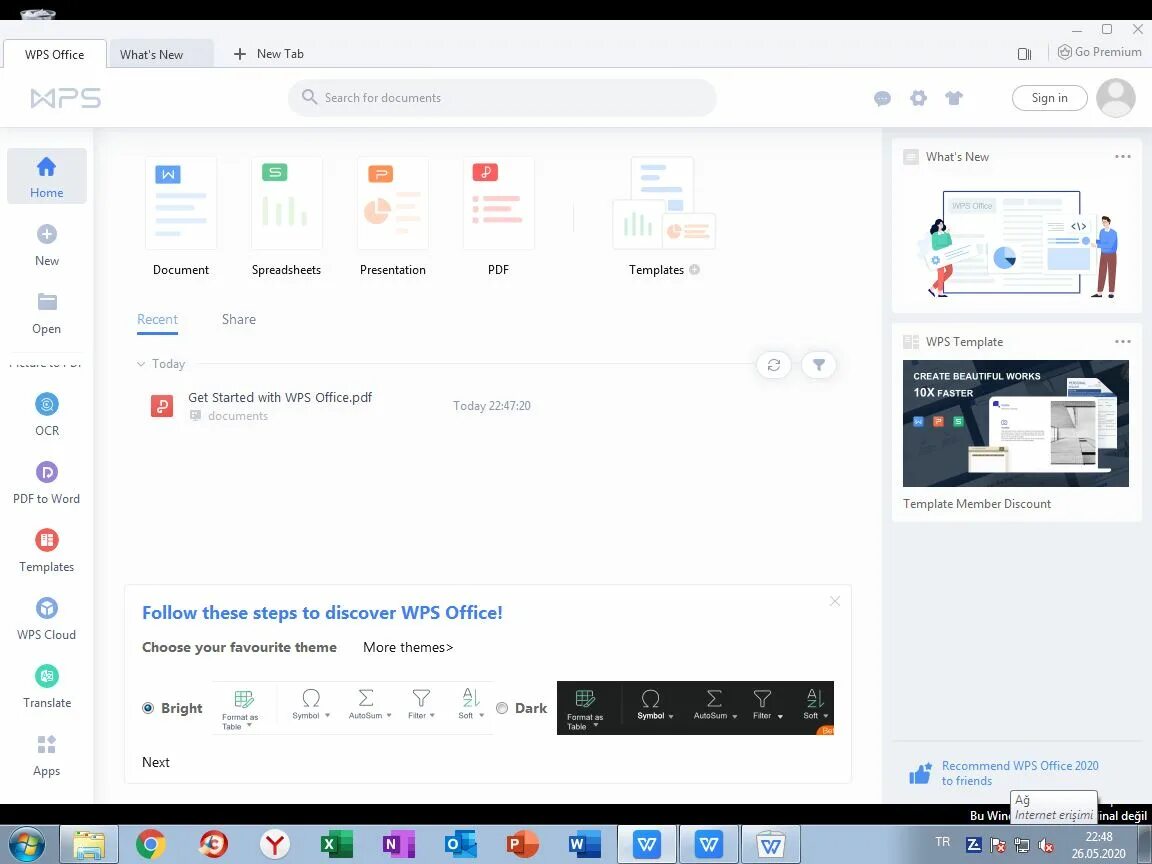The height and width of the screenshot is (864, 1152).
Task: Switch to the WPS Office tab
Action: (x=54, y=54)
